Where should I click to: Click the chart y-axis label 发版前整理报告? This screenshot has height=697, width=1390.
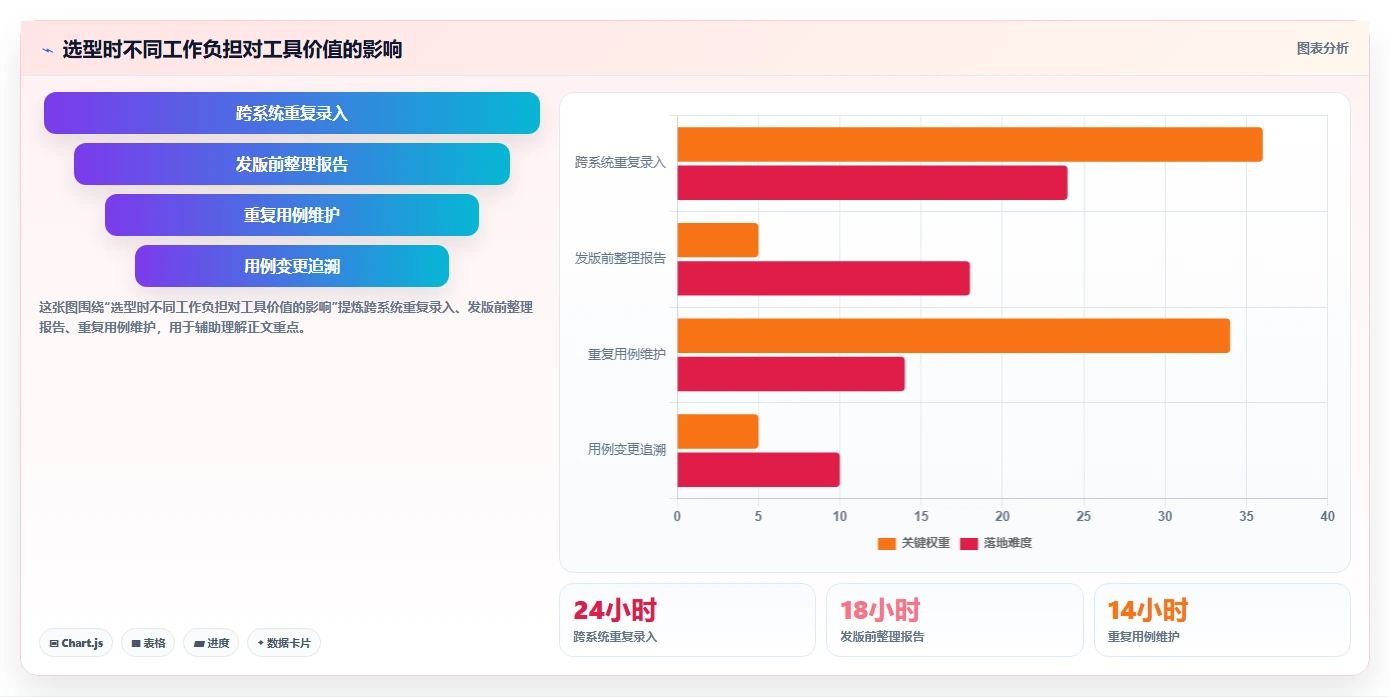coord(620,258)
